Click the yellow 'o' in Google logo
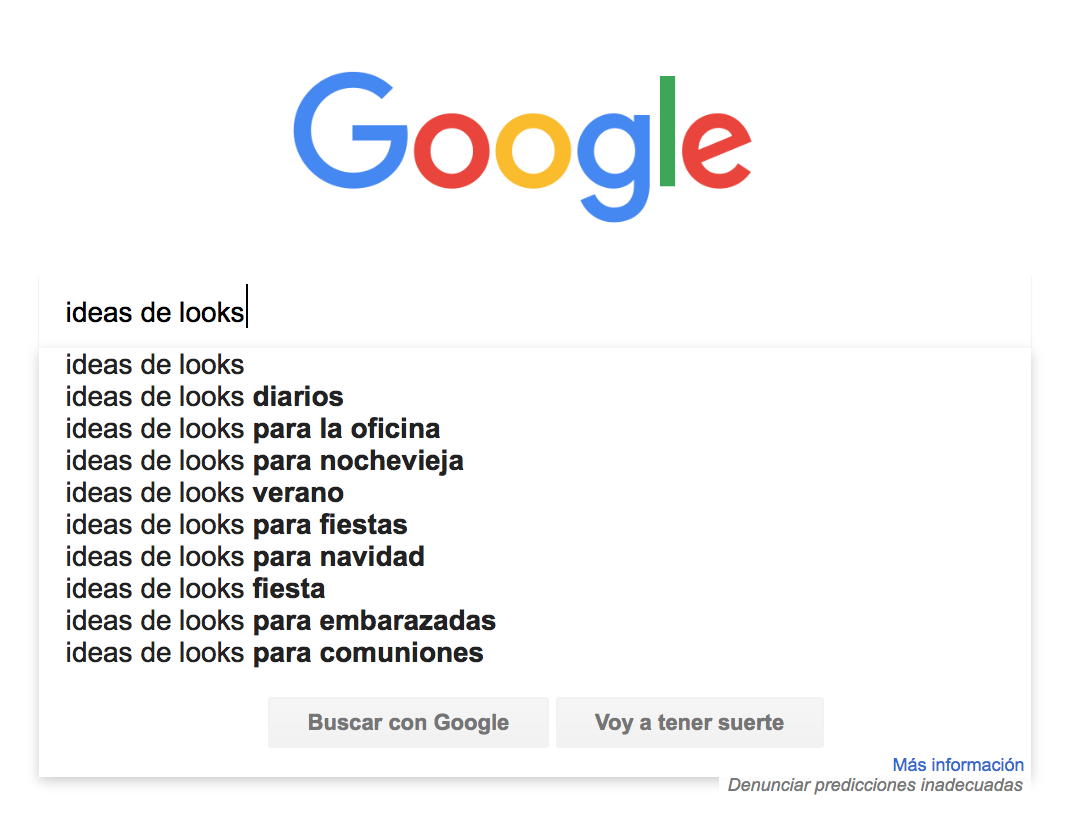 pos(533,150)
